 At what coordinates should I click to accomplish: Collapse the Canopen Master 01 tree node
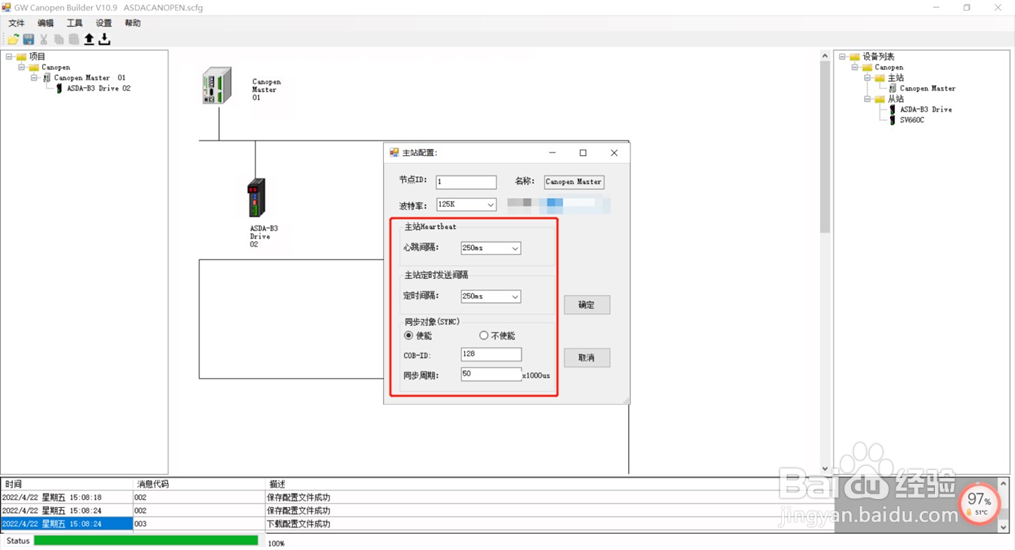pos(34,78)
